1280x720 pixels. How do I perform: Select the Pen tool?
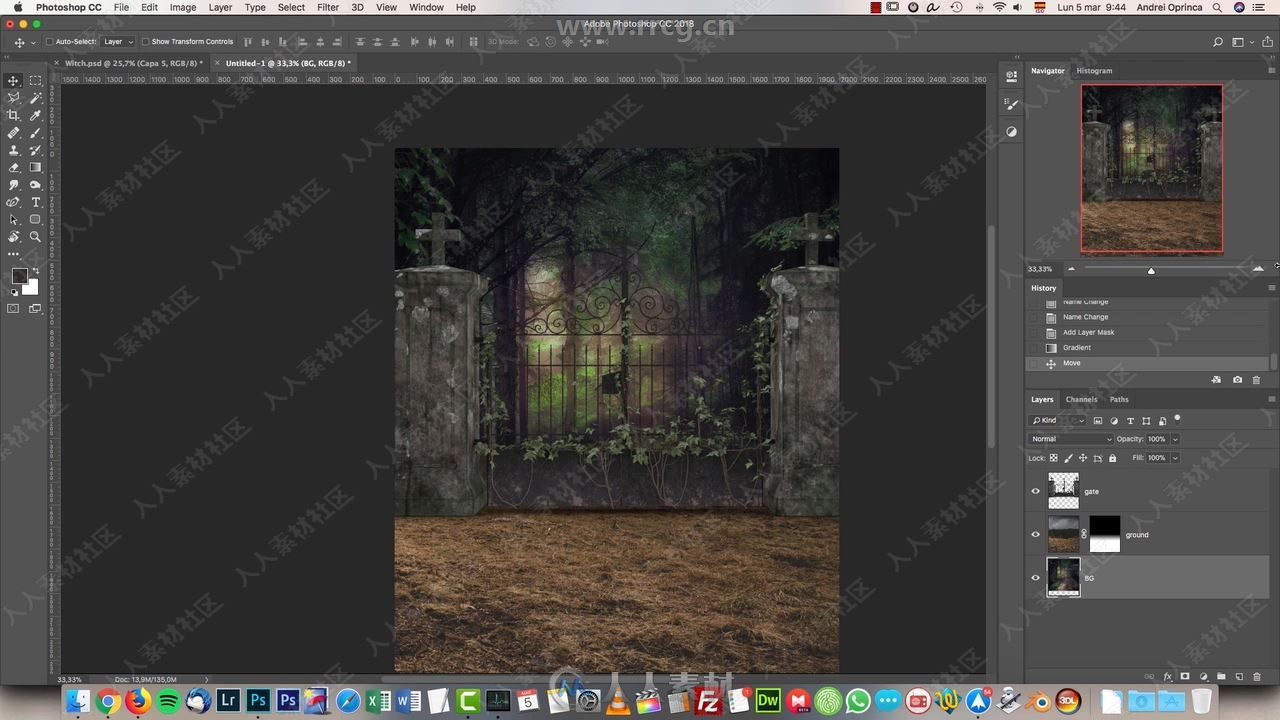(13, 202)
